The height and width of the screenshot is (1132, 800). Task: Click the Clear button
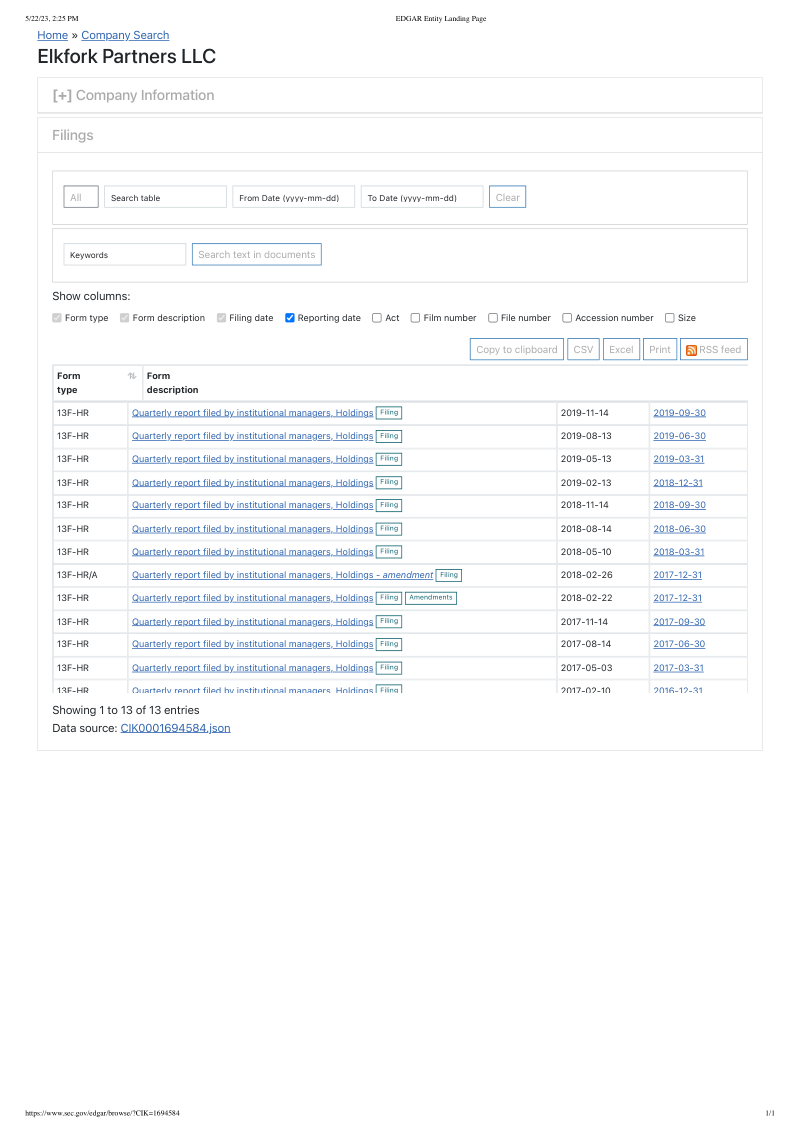508,197
